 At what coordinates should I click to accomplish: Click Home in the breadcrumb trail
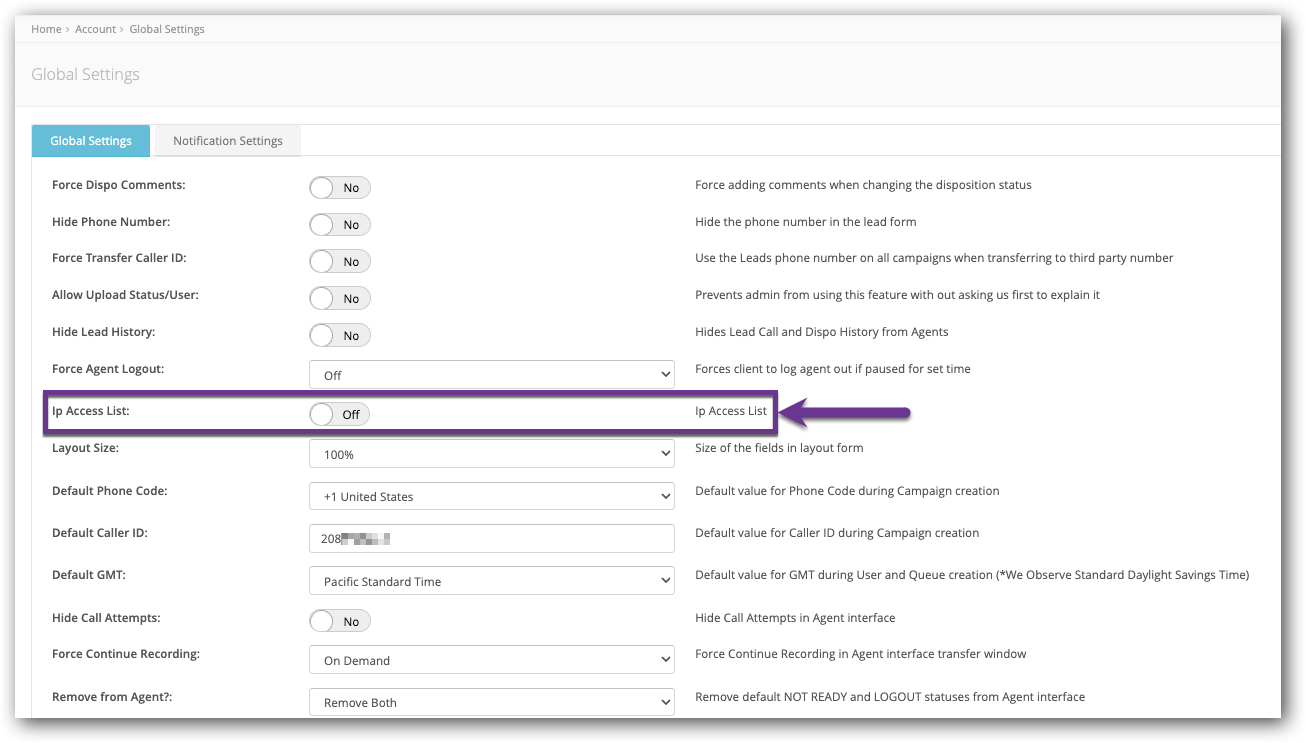click(x=46, y=29)
